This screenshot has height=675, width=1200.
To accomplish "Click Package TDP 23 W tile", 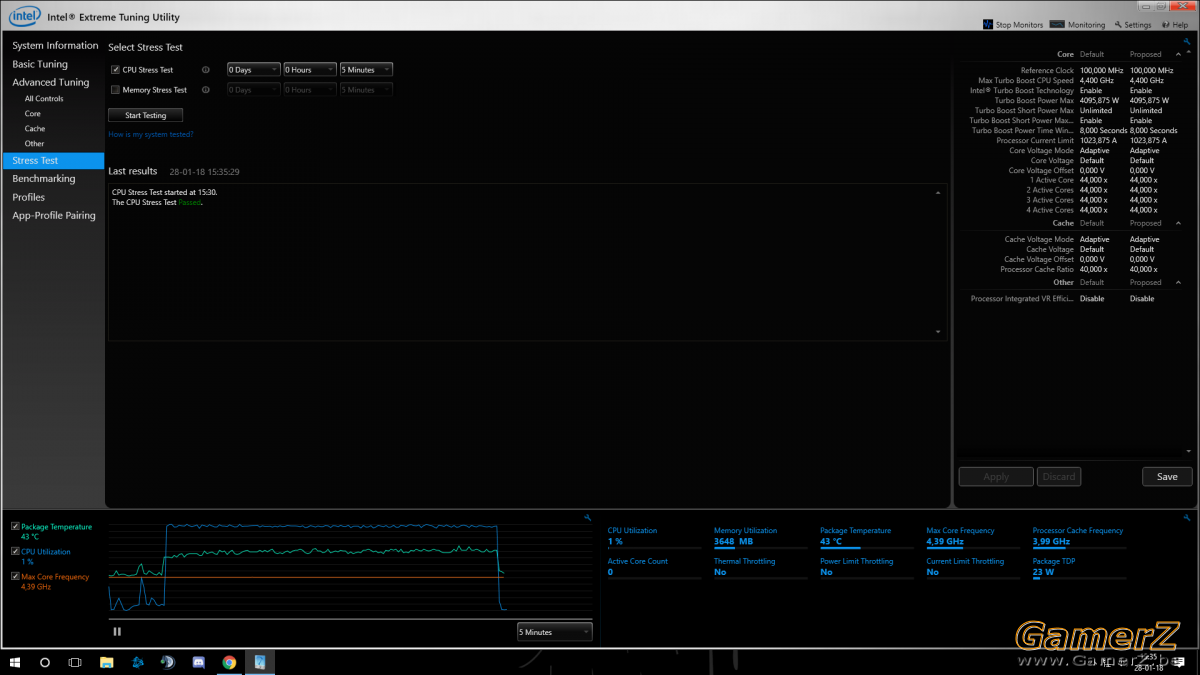I will 1080,568.
